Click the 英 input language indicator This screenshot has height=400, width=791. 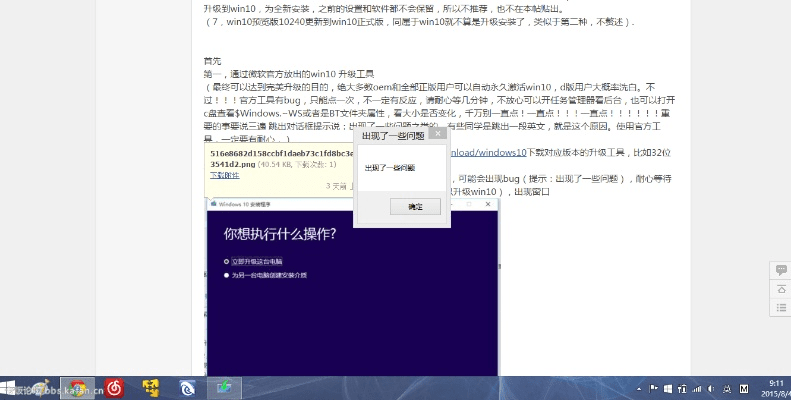[x=727, y=389]
